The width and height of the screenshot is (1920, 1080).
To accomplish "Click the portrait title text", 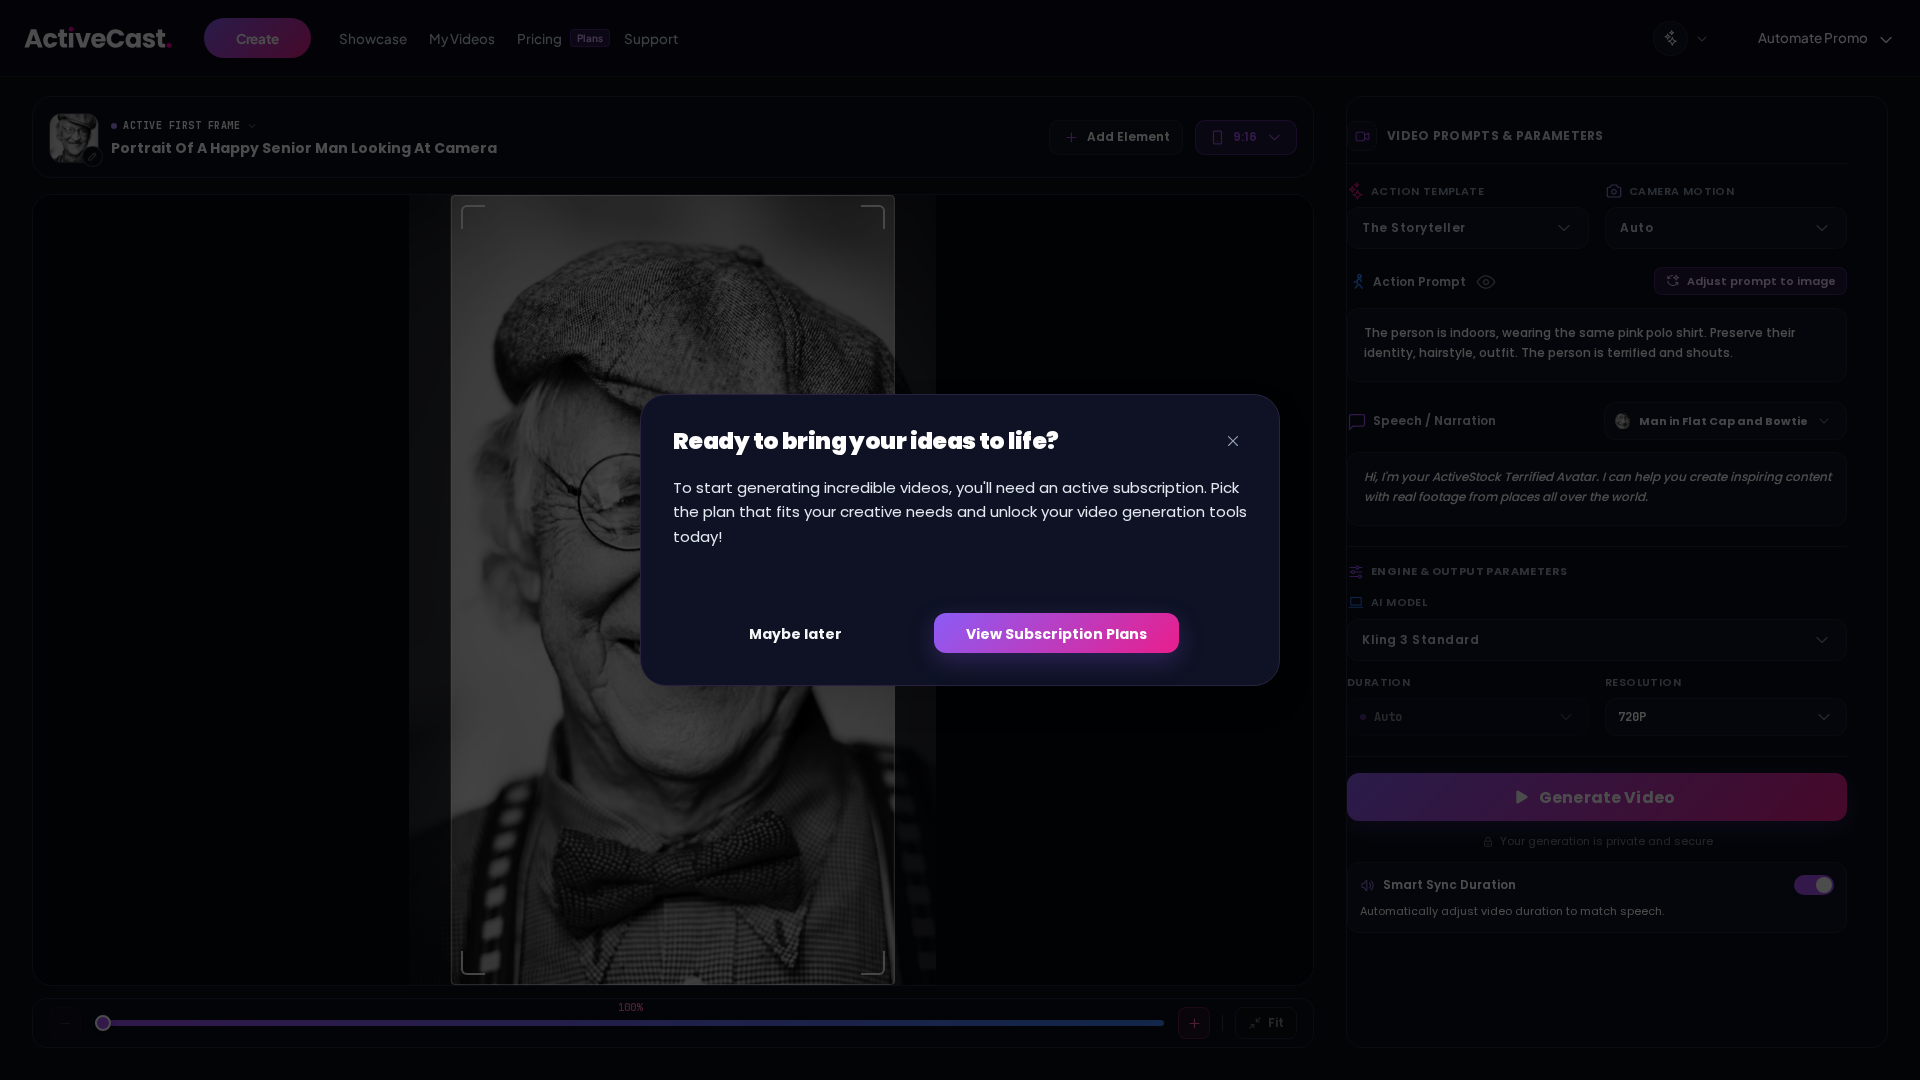I will click(x=304, y=148).
